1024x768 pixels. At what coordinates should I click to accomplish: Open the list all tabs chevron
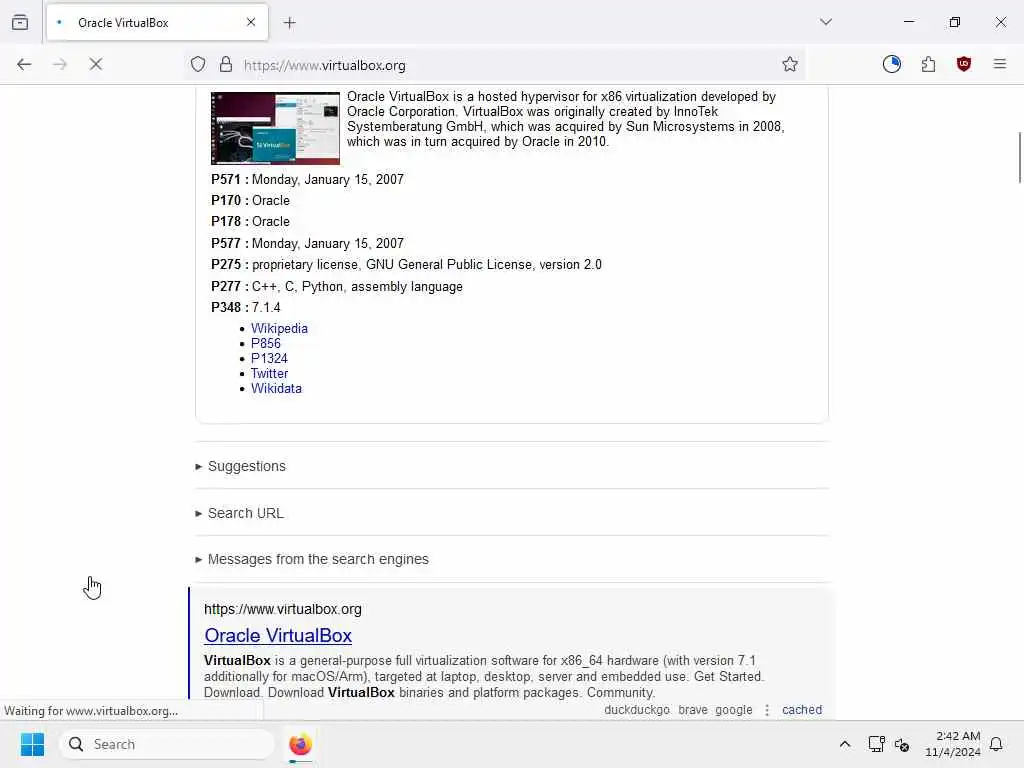[x=825, y=22]
